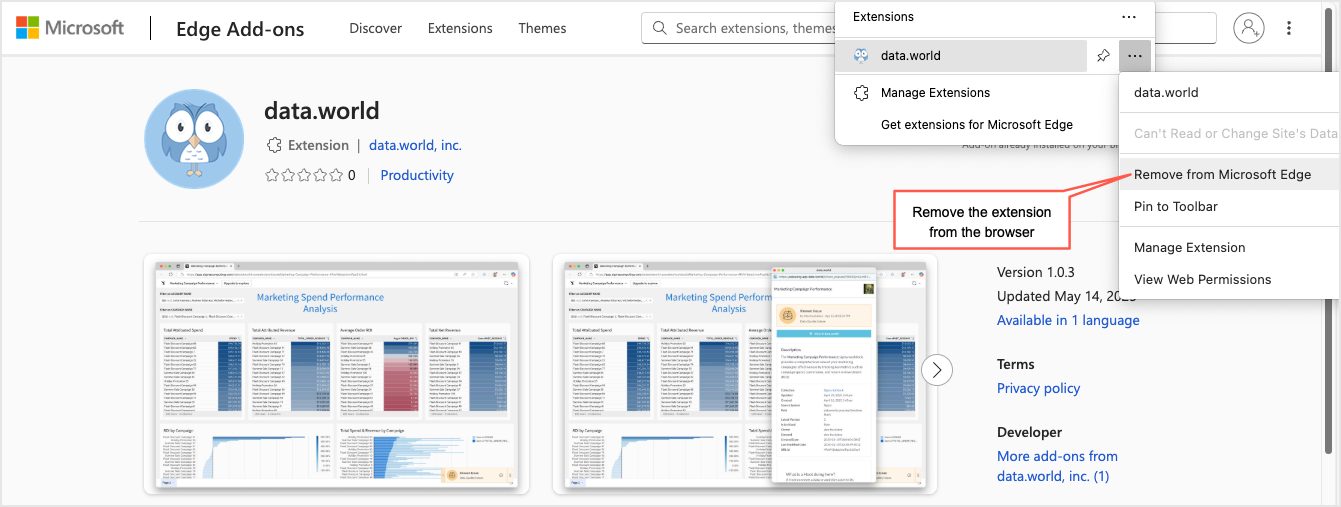Switch to the Themes tab
1341x507 pixels.
tap(542, 28)
